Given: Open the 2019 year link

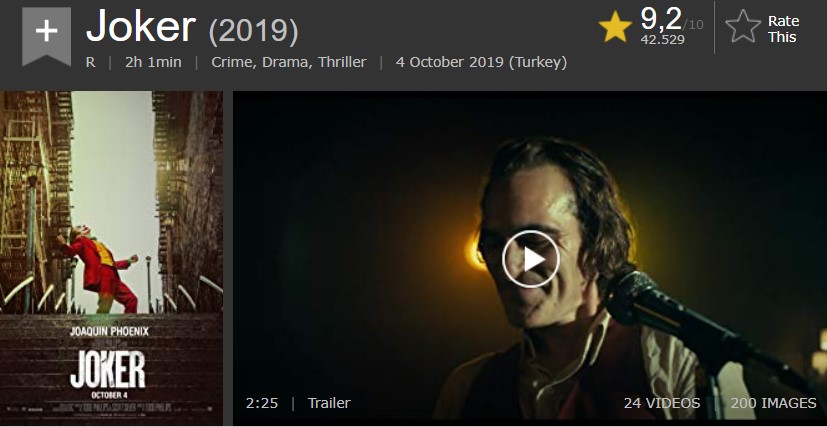Looking at the screenshot, I should coord(254,31).
